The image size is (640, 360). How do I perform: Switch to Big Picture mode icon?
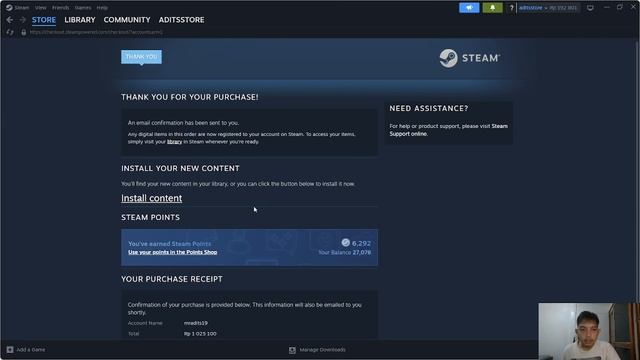[590, 8]
